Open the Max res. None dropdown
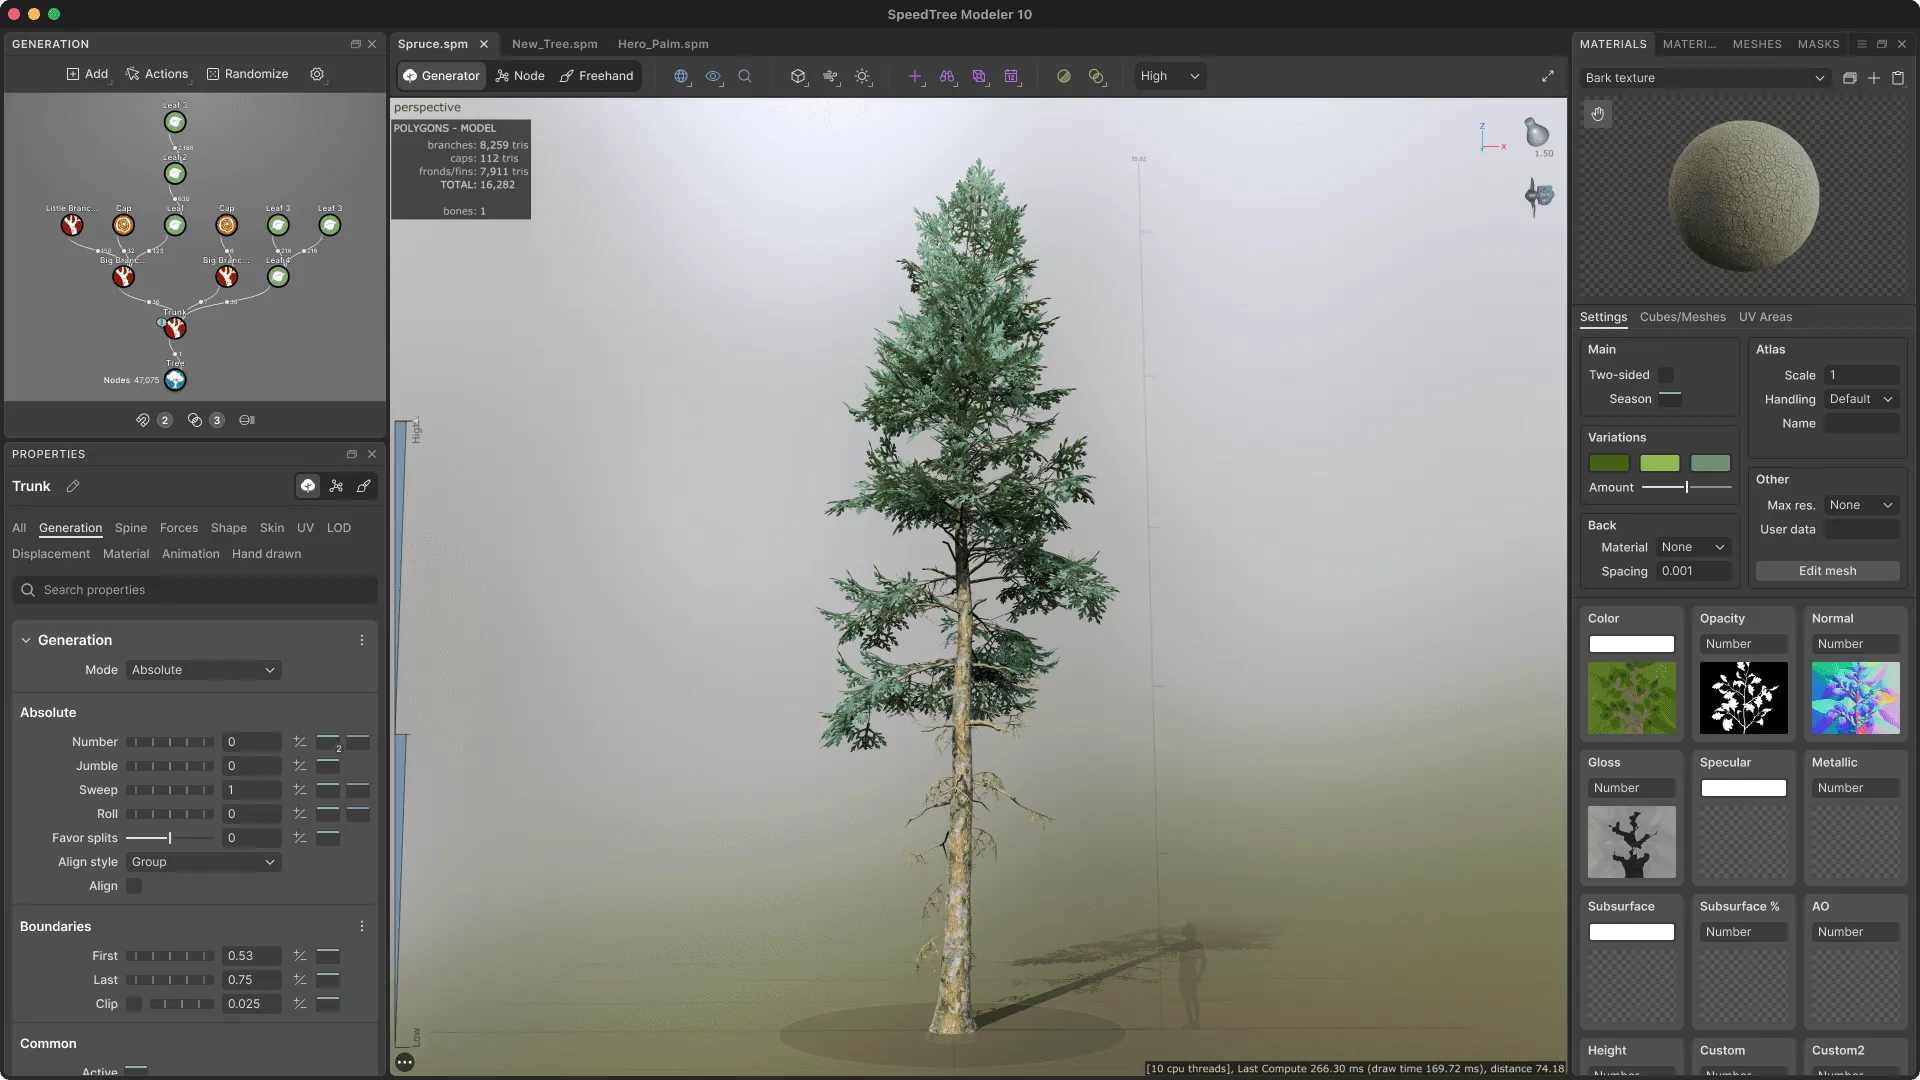This screenshot has height=1080, width=1920. [x=1862, y=505]
